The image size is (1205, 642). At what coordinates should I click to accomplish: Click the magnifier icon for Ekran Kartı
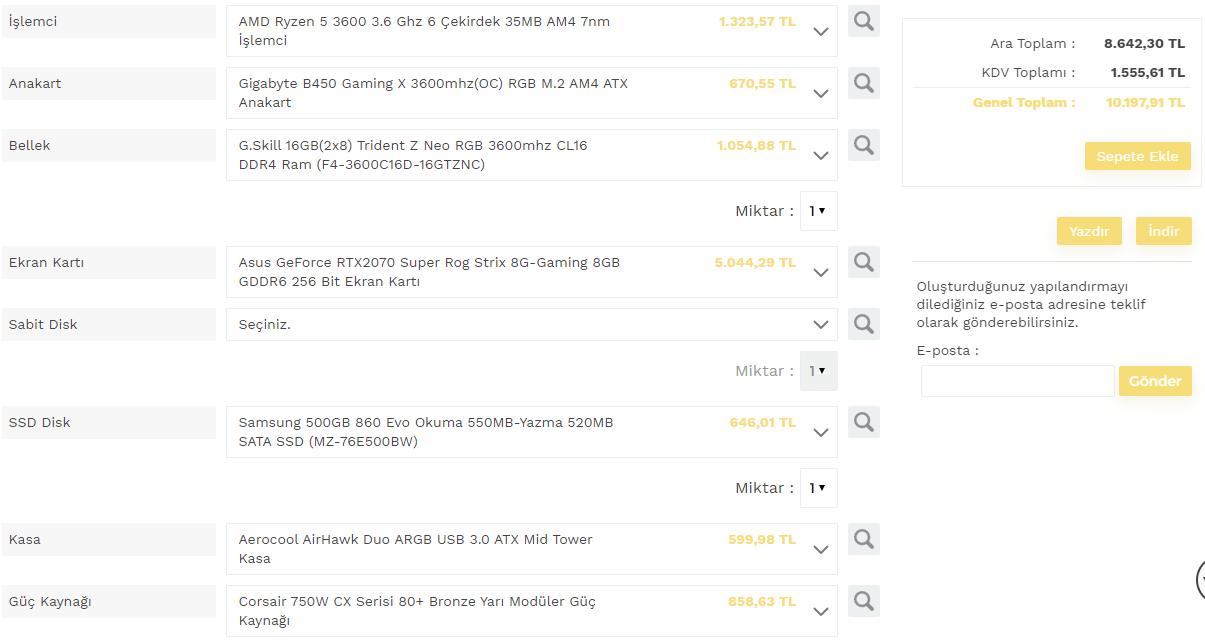tap(864, 262)
